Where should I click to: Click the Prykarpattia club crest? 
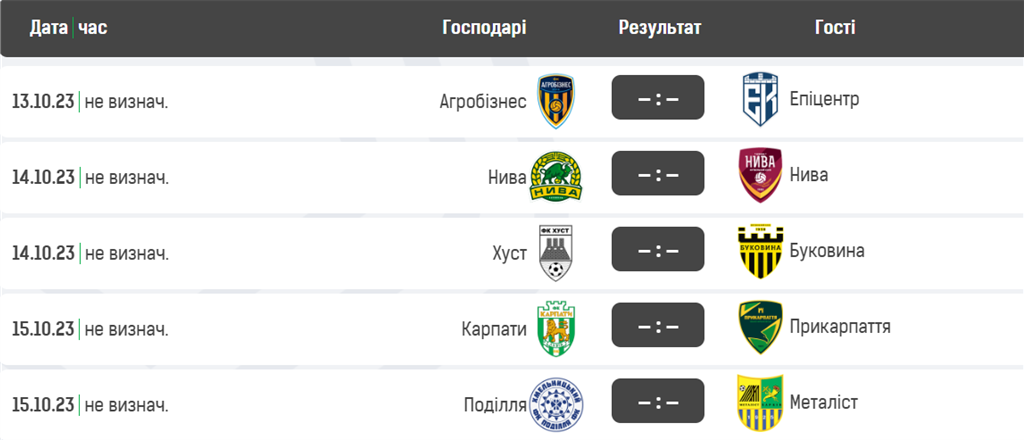760,328
